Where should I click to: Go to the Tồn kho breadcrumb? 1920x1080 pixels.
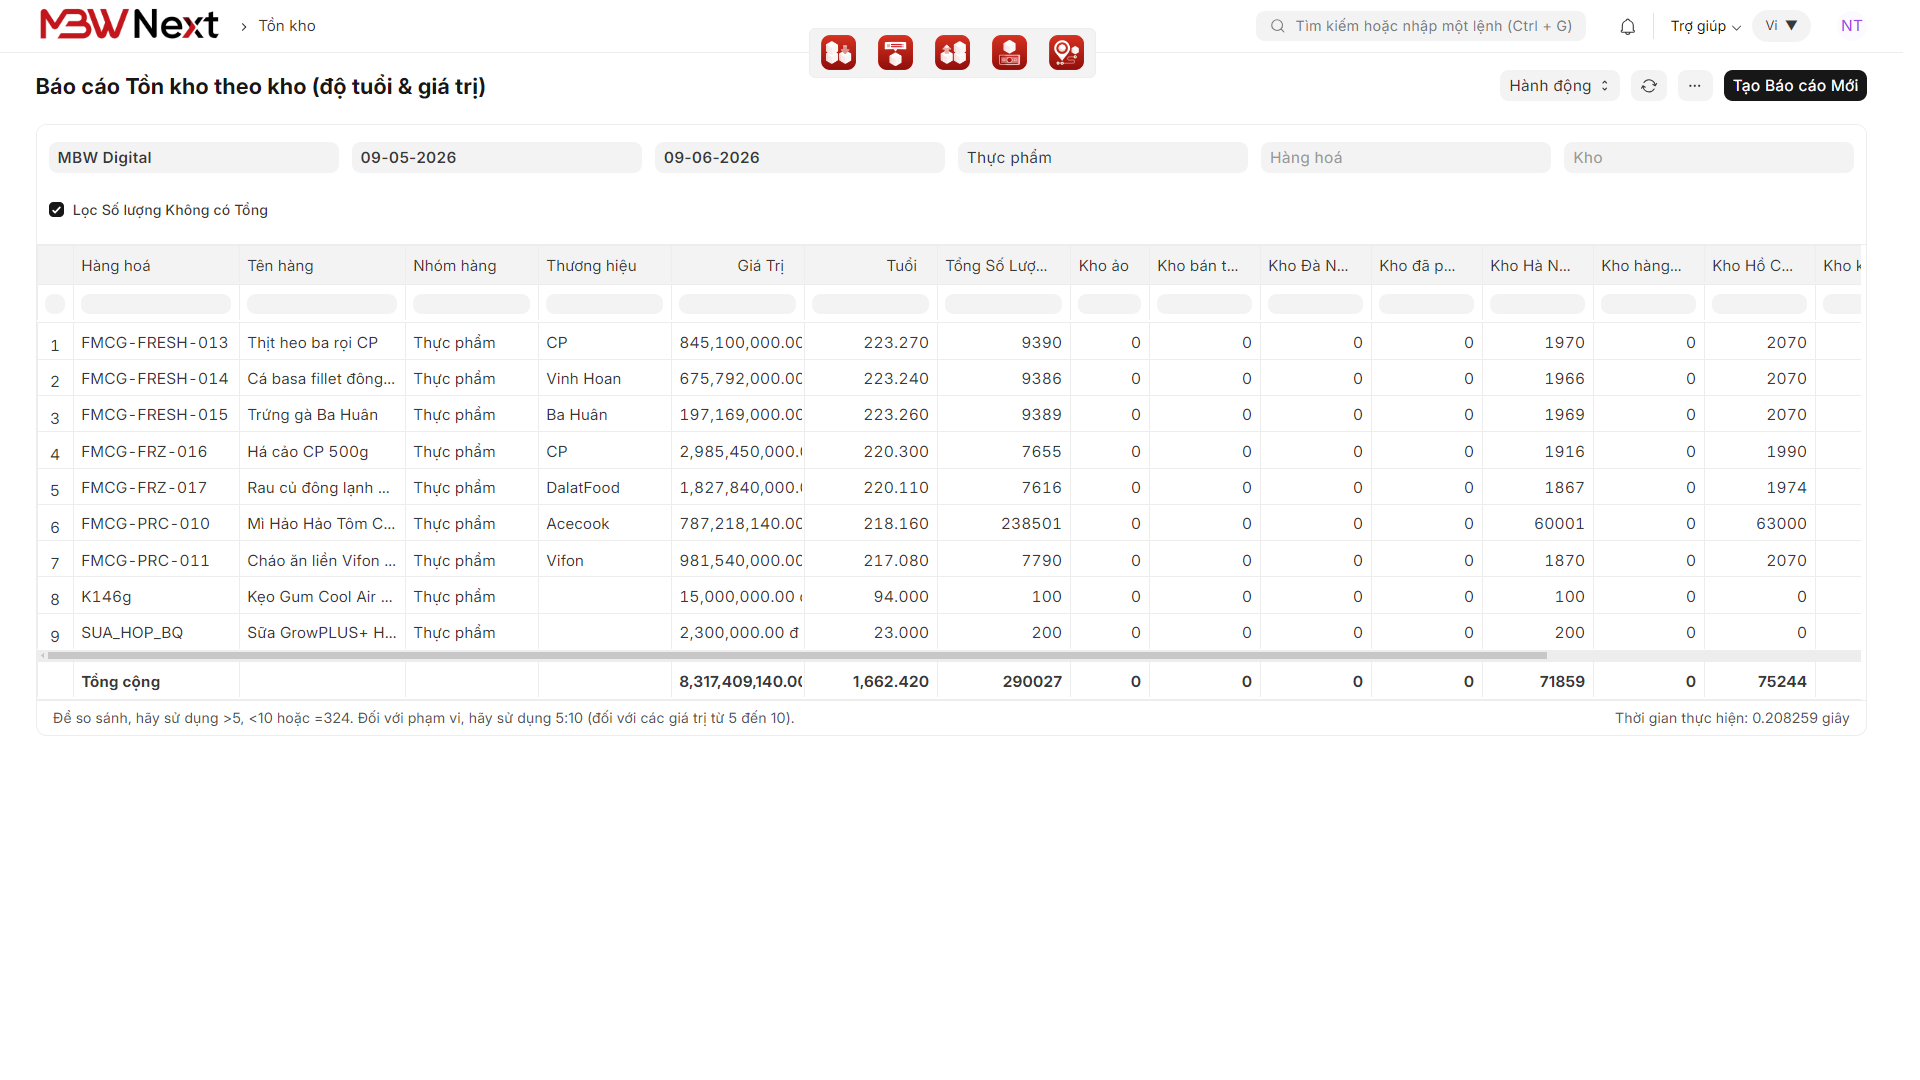(287, 26)
